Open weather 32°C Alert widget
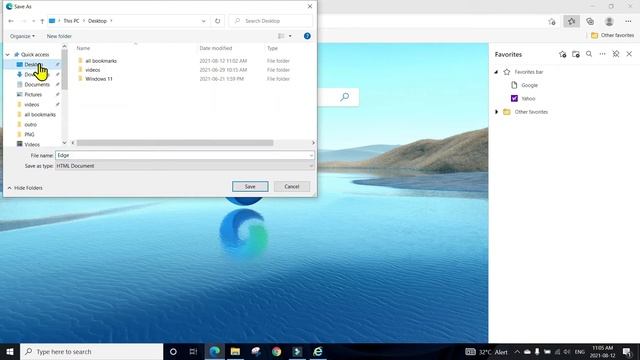This screenshot has width=640, height=360. tap(487, 352)
